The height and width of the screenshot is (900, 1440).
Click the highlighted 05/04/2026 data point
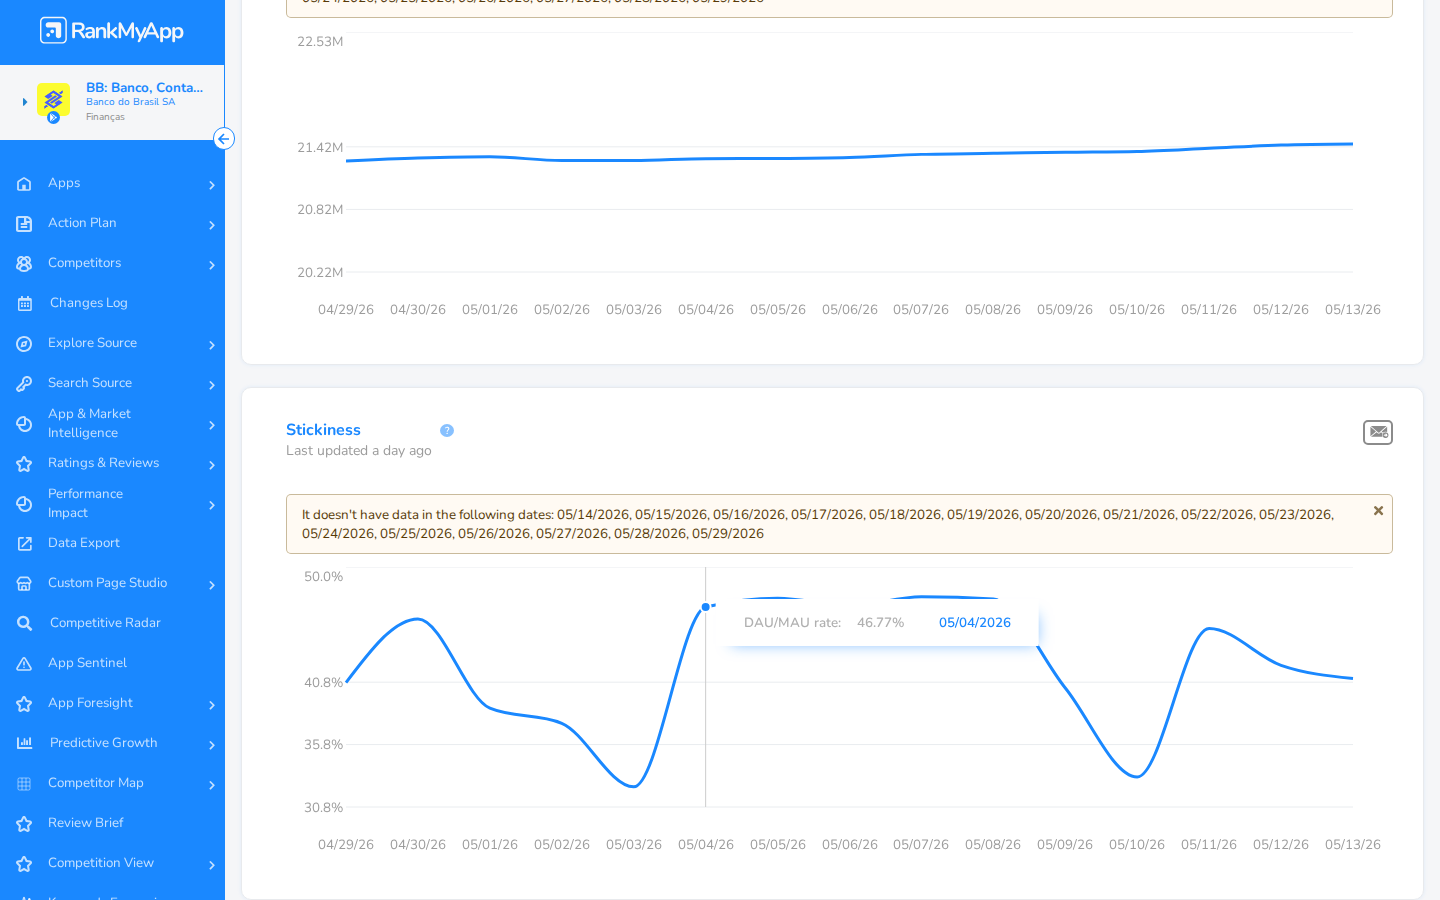(706, 607)
